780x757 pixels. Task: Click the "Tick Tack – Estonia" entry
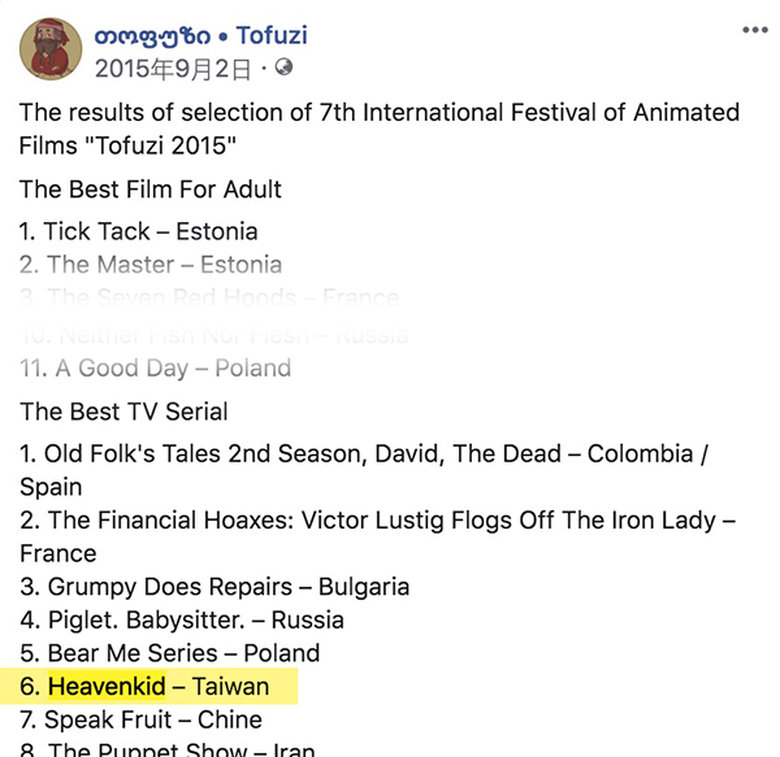(138, 231)
